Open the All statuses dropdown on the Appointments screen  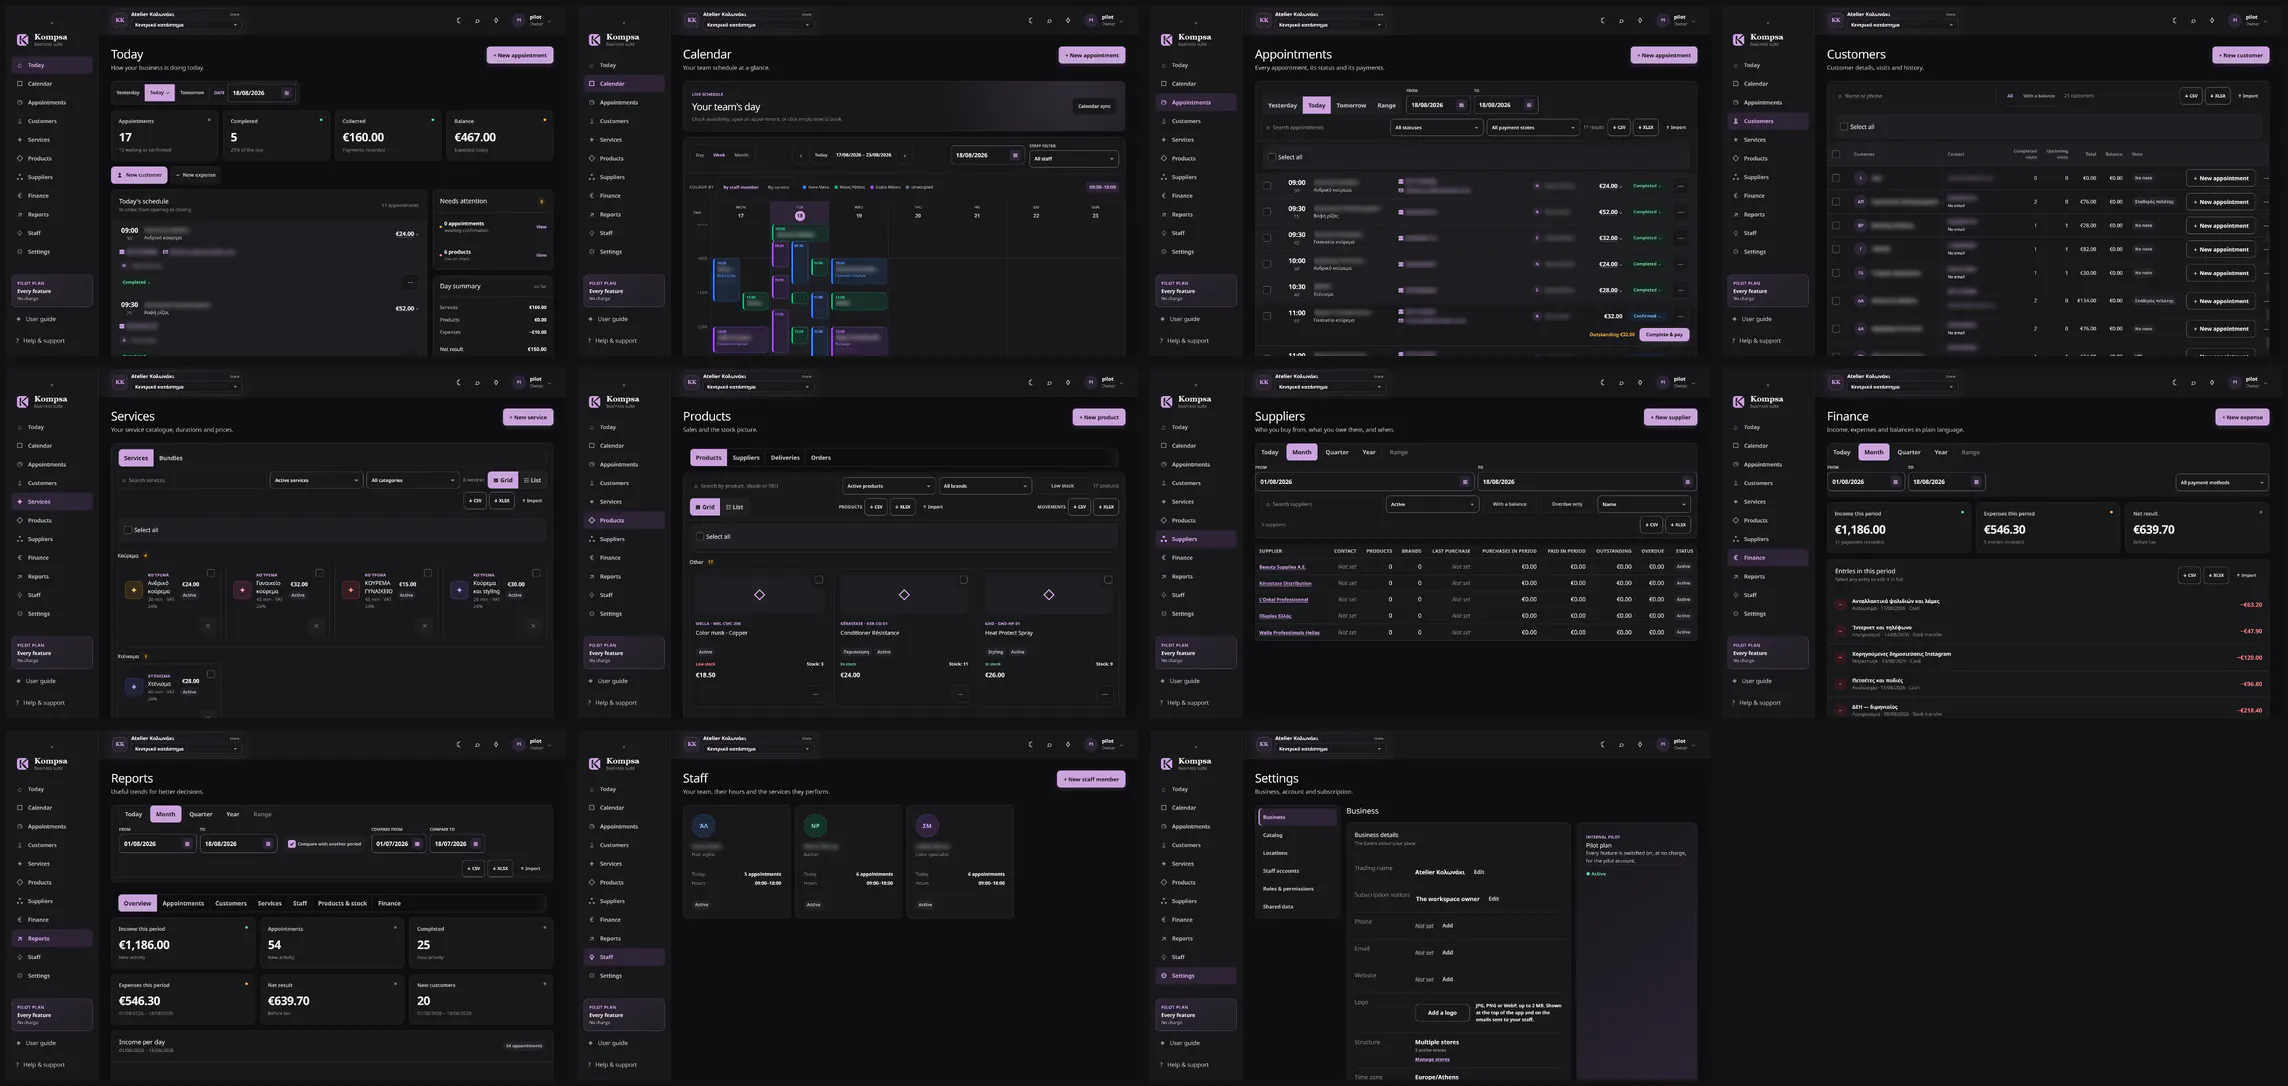(x=1436, y=128)
